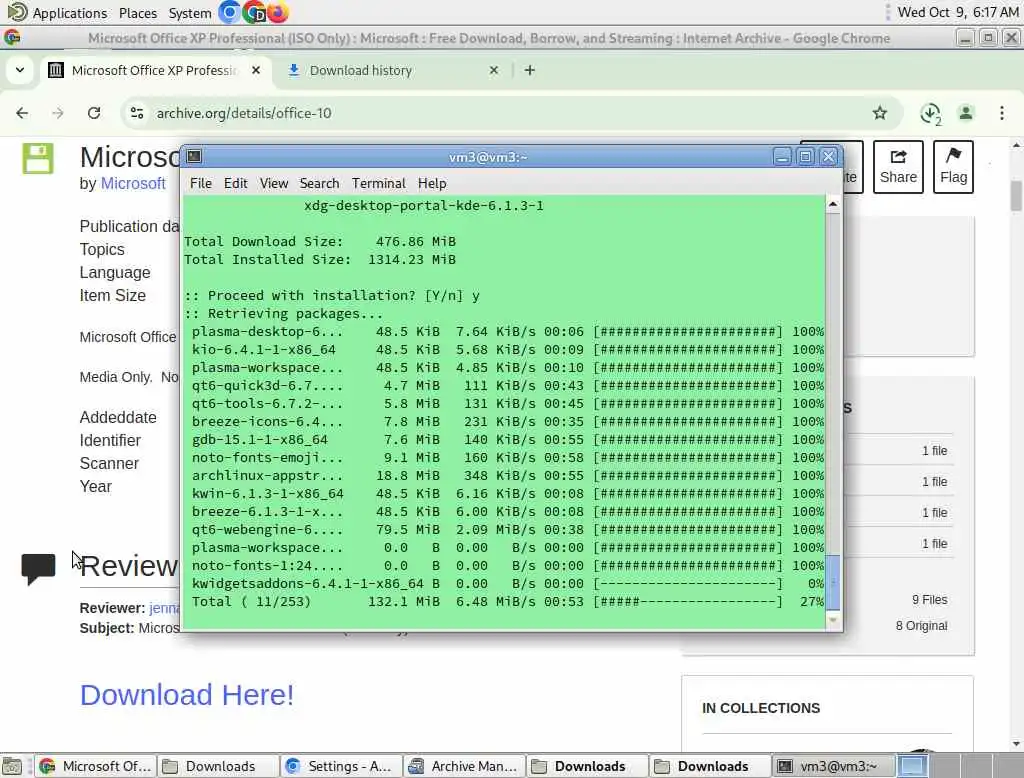Click 'Total Download Size' line in terminal
This screenshot has width=1024, height=778.
click(x=320, y=242)
